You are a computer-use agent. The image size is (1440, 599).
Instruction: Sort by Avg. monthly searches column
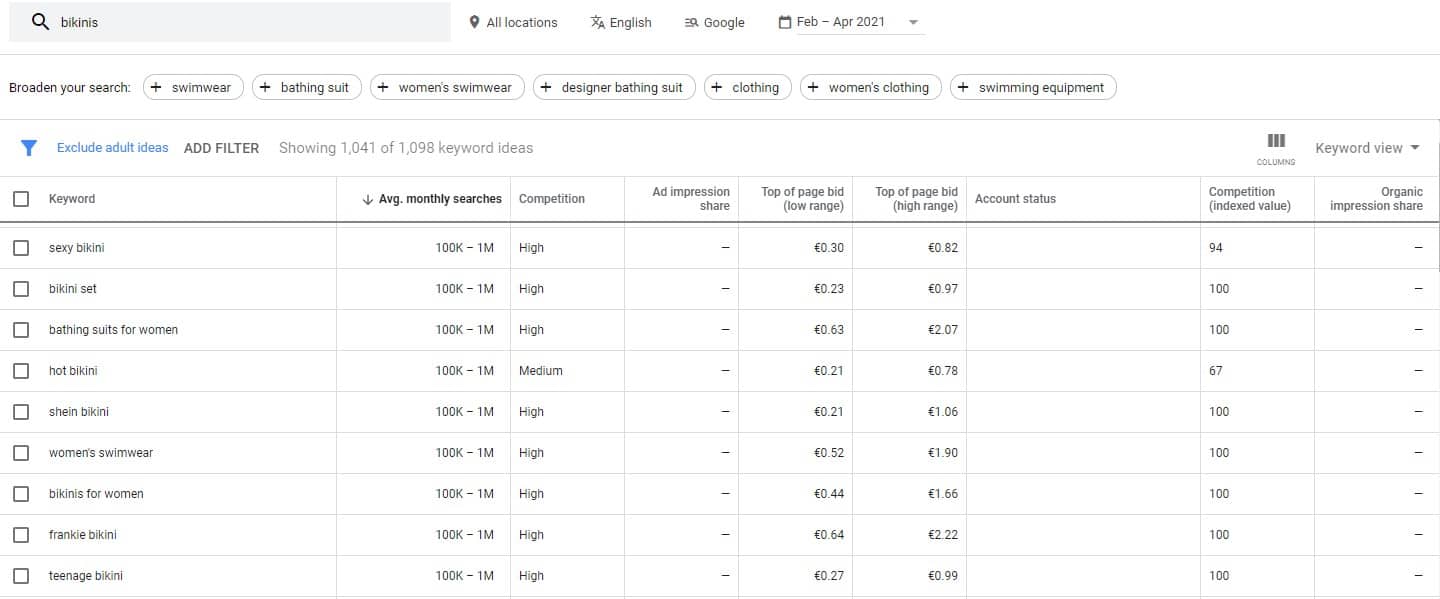click(432, 199)
